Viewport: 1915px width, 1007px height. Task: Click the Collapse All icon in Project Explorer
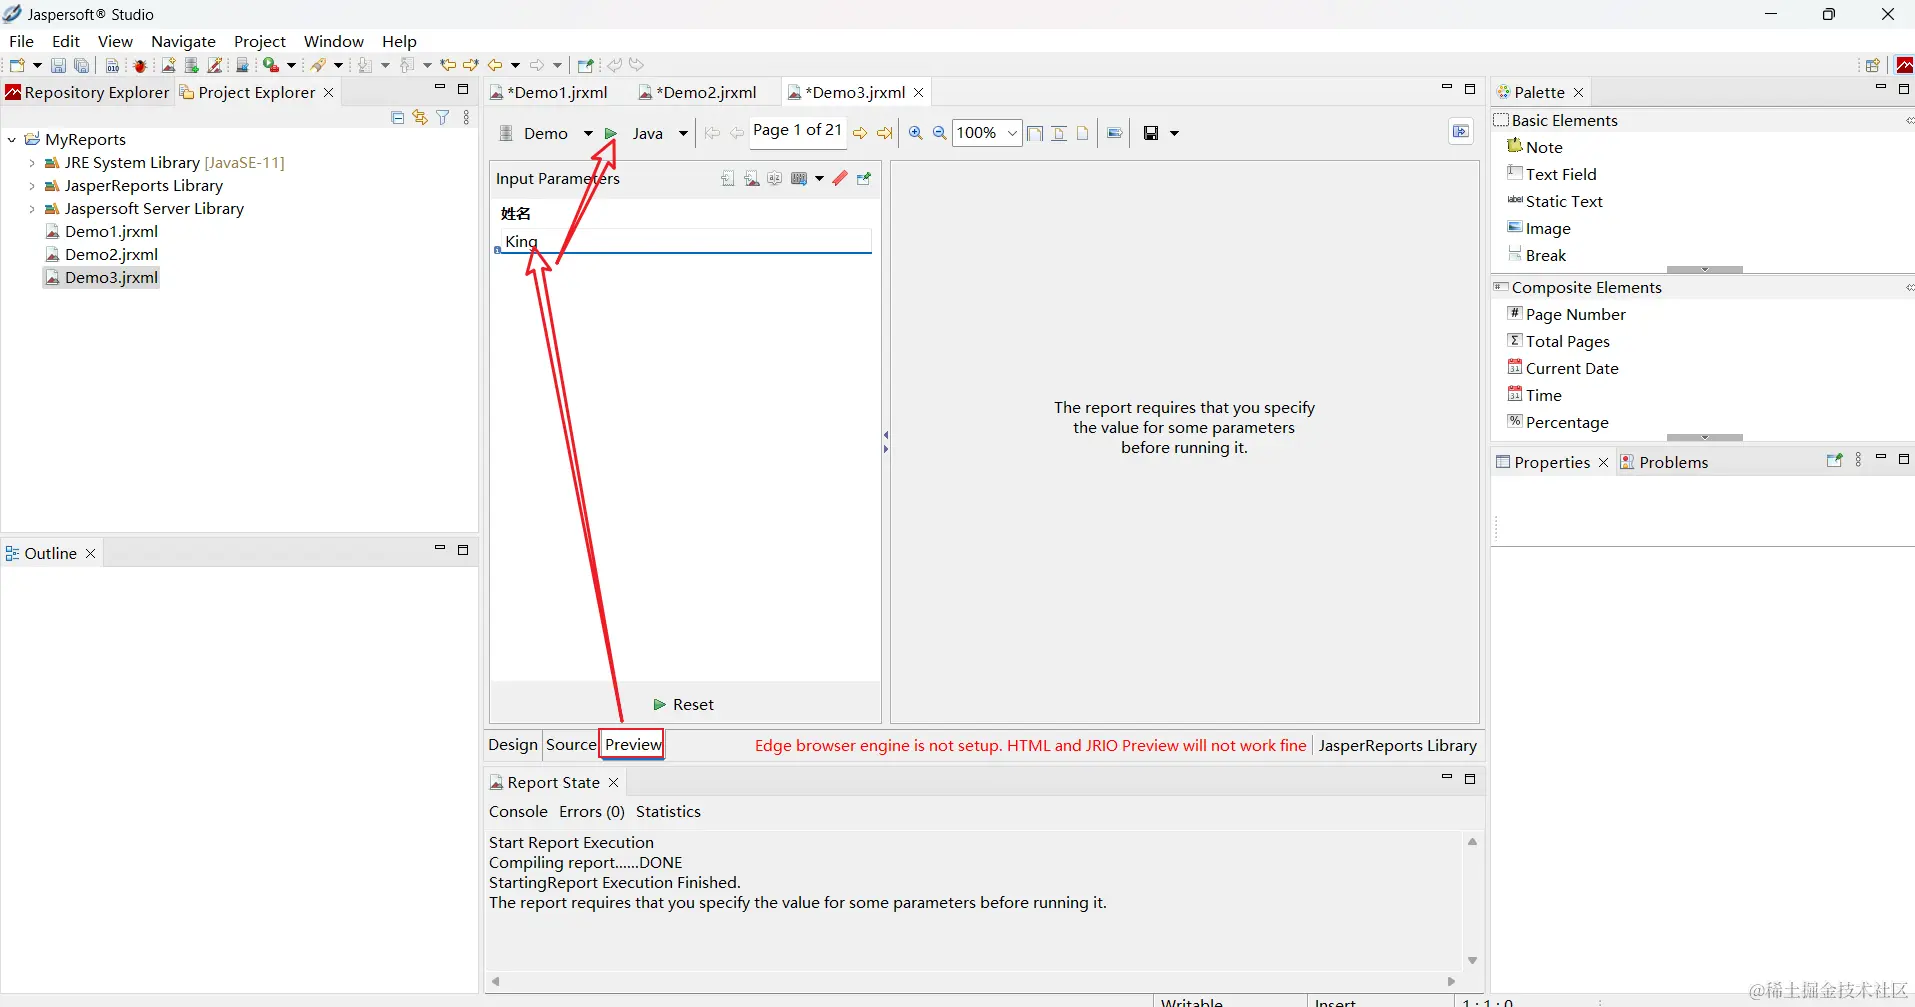397,117
